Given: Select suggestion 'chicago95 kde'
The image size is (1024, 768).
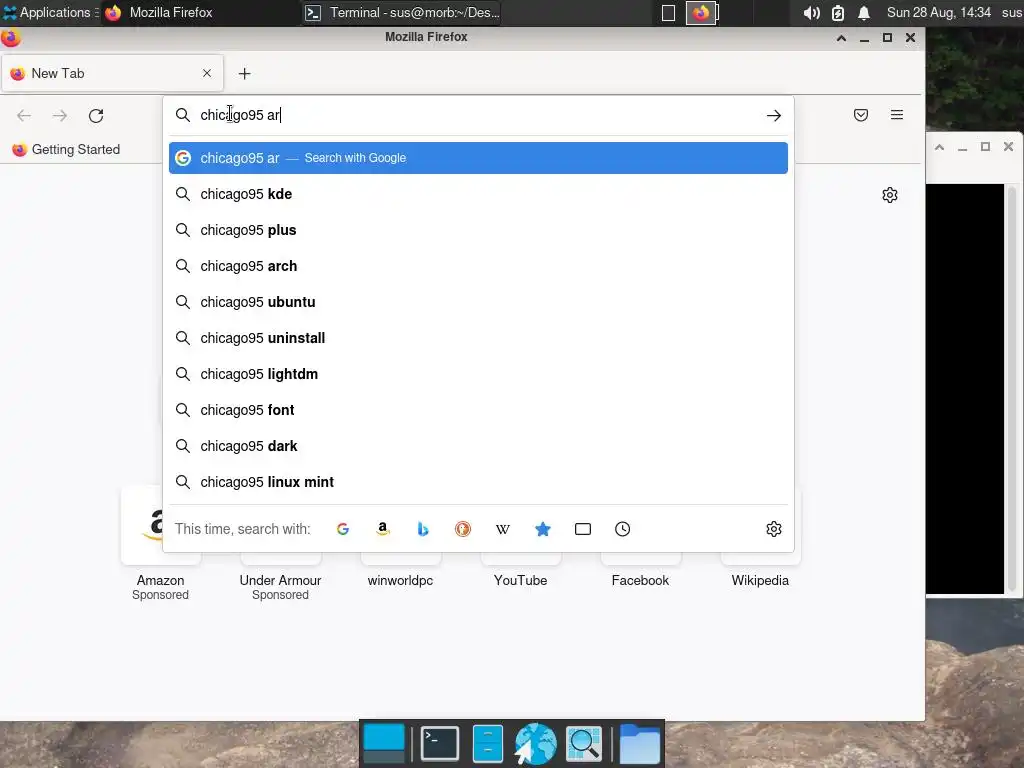Looking at the screenshot, I should coord(478,194).
